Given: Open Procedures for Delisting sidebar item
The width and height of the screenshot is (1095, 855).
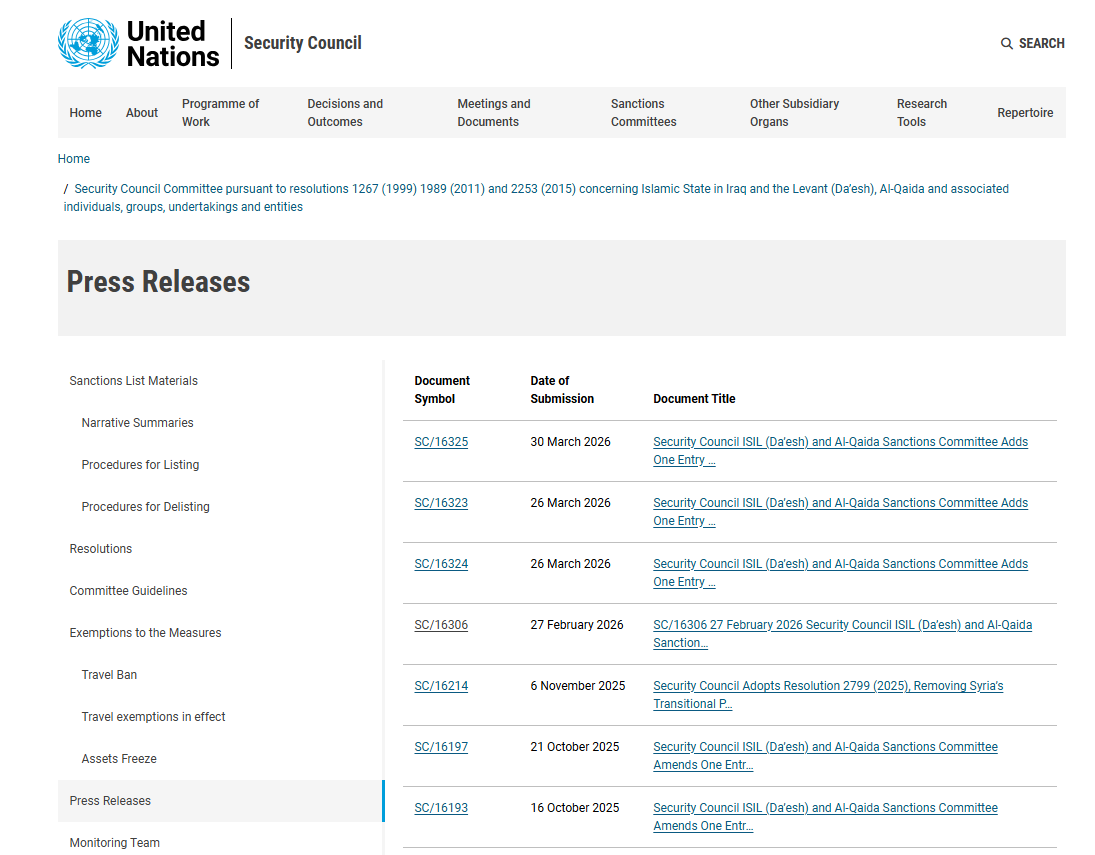Looking at the screenshot, I should (x=145, y=507).
